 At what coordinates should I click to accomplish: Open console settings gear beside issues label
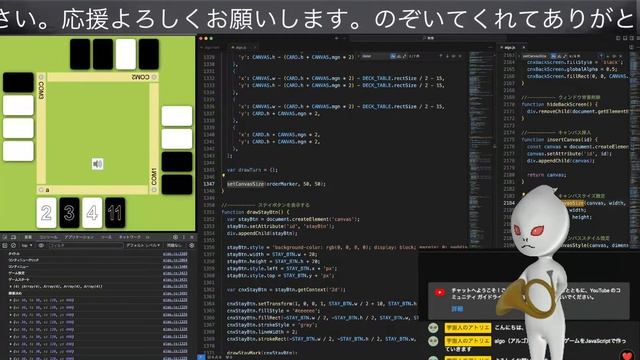(191, 245)
